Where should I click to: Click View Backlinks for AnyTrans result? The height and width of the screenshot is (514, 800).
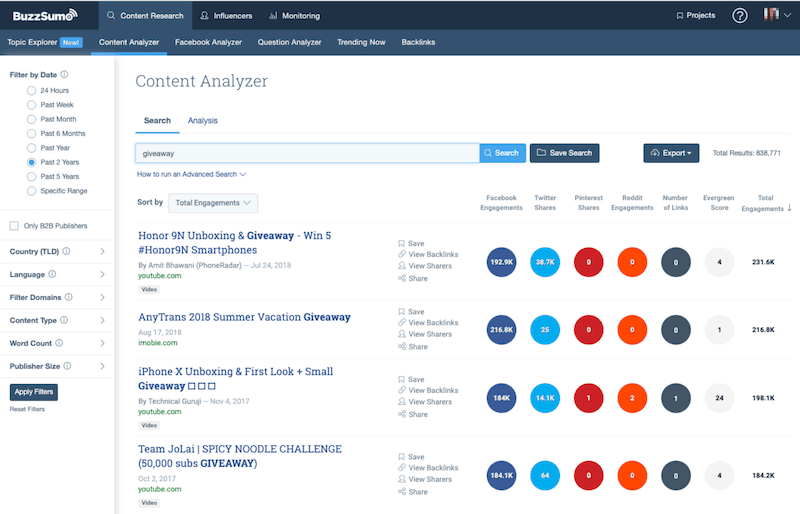(x=428, y=323)
